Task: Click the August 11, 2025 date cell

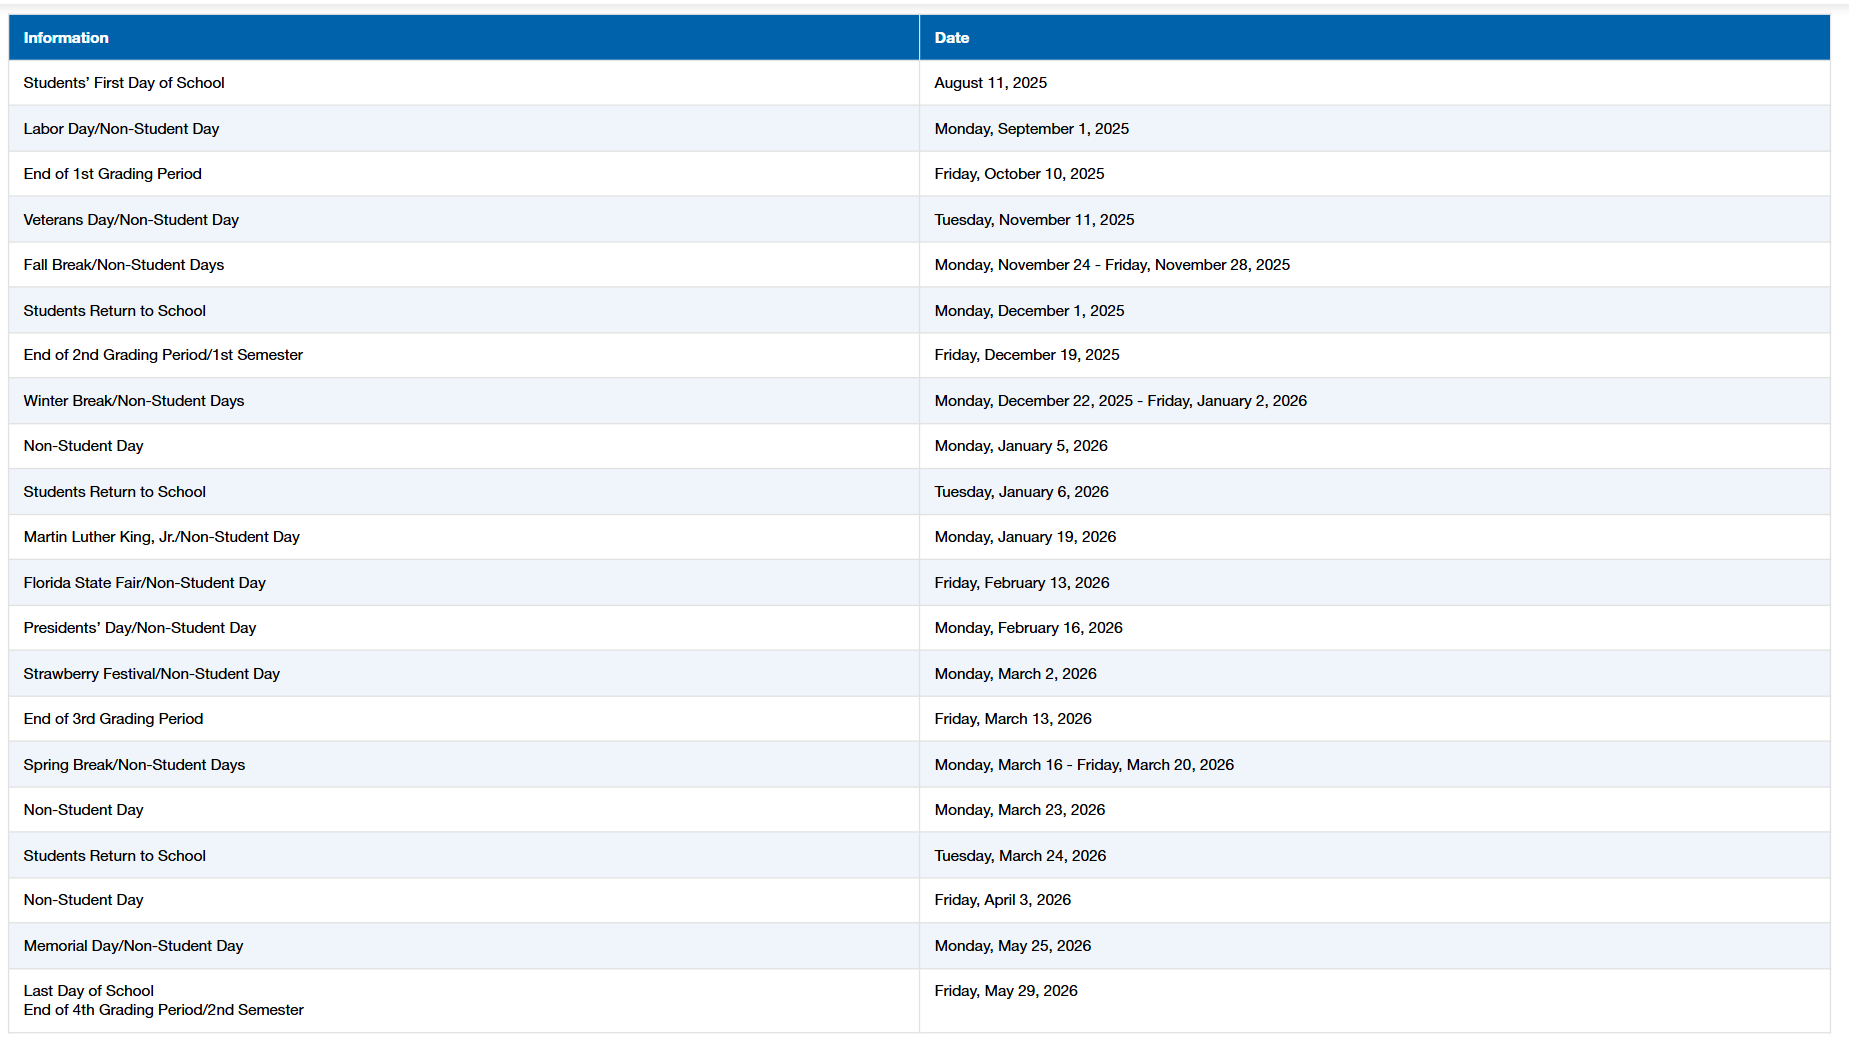Action: pos(991,83)
